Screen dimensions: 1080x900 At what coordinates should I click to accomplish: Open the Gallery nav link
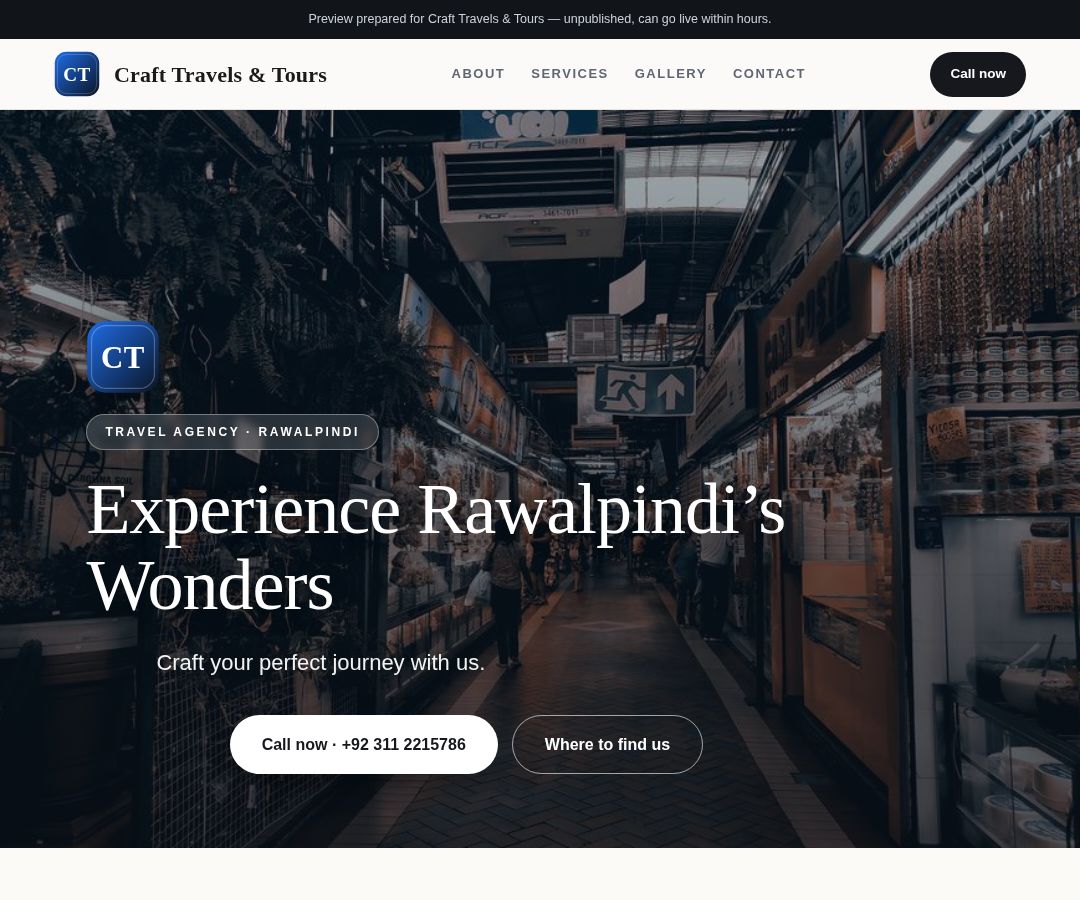pyautogui.click(x=670, y=74)
